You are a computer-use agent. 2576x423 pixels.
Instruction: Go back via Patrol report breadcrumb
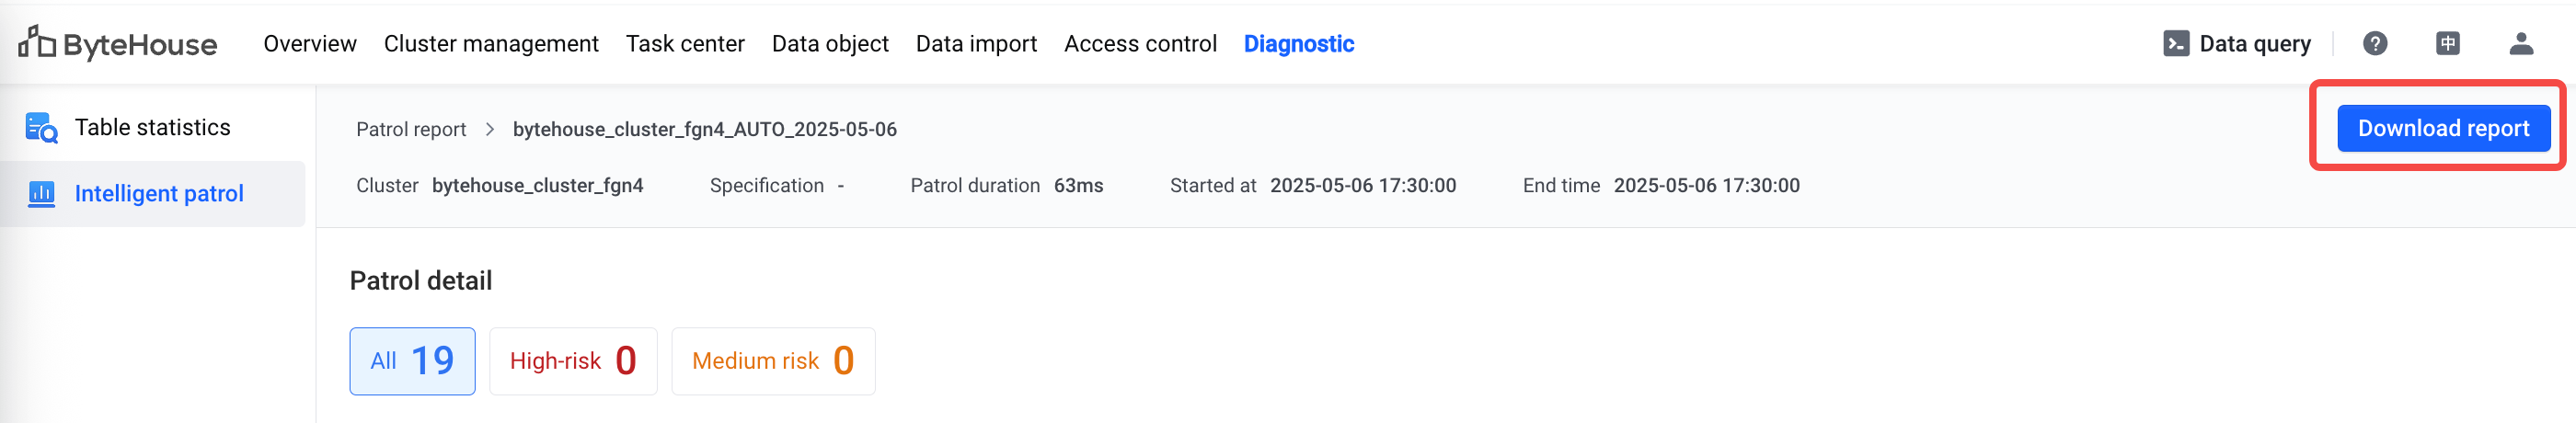pyautogui.click(x=411, y=129)
